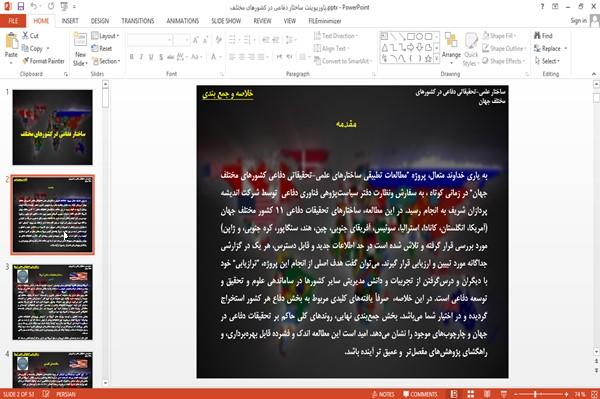Click Convert to SmartArt

(342, 61)
